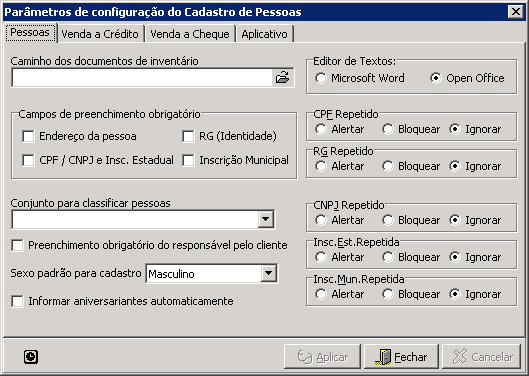Click the X icon on Cancelar button
Image resolution: width=529 pixels, height=376 pixels.
tap(460, 357)
